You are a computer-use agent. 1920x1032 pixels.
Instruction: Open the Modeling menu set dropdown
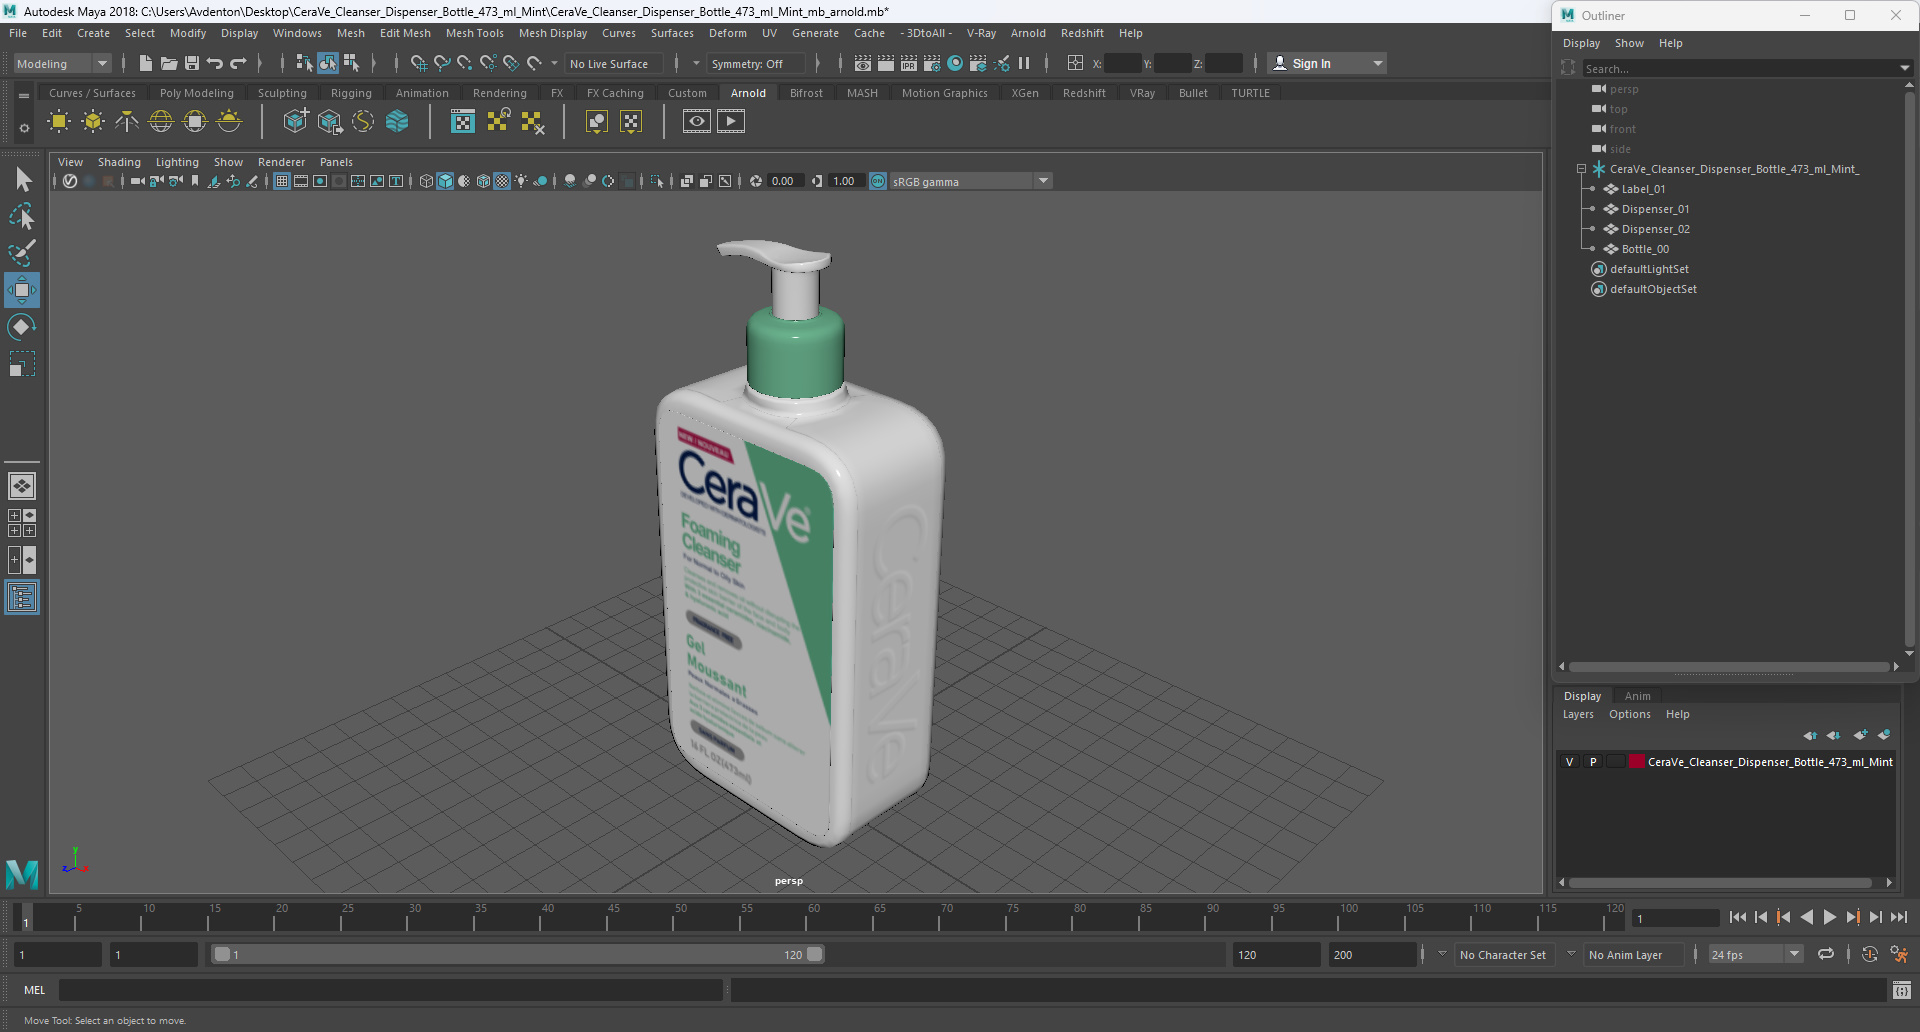coord(61,63)
